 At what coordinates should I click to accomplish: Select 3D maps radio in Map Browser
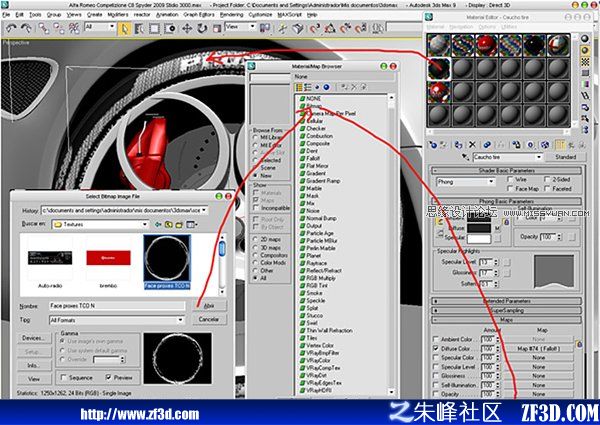[x=255, y=247]
